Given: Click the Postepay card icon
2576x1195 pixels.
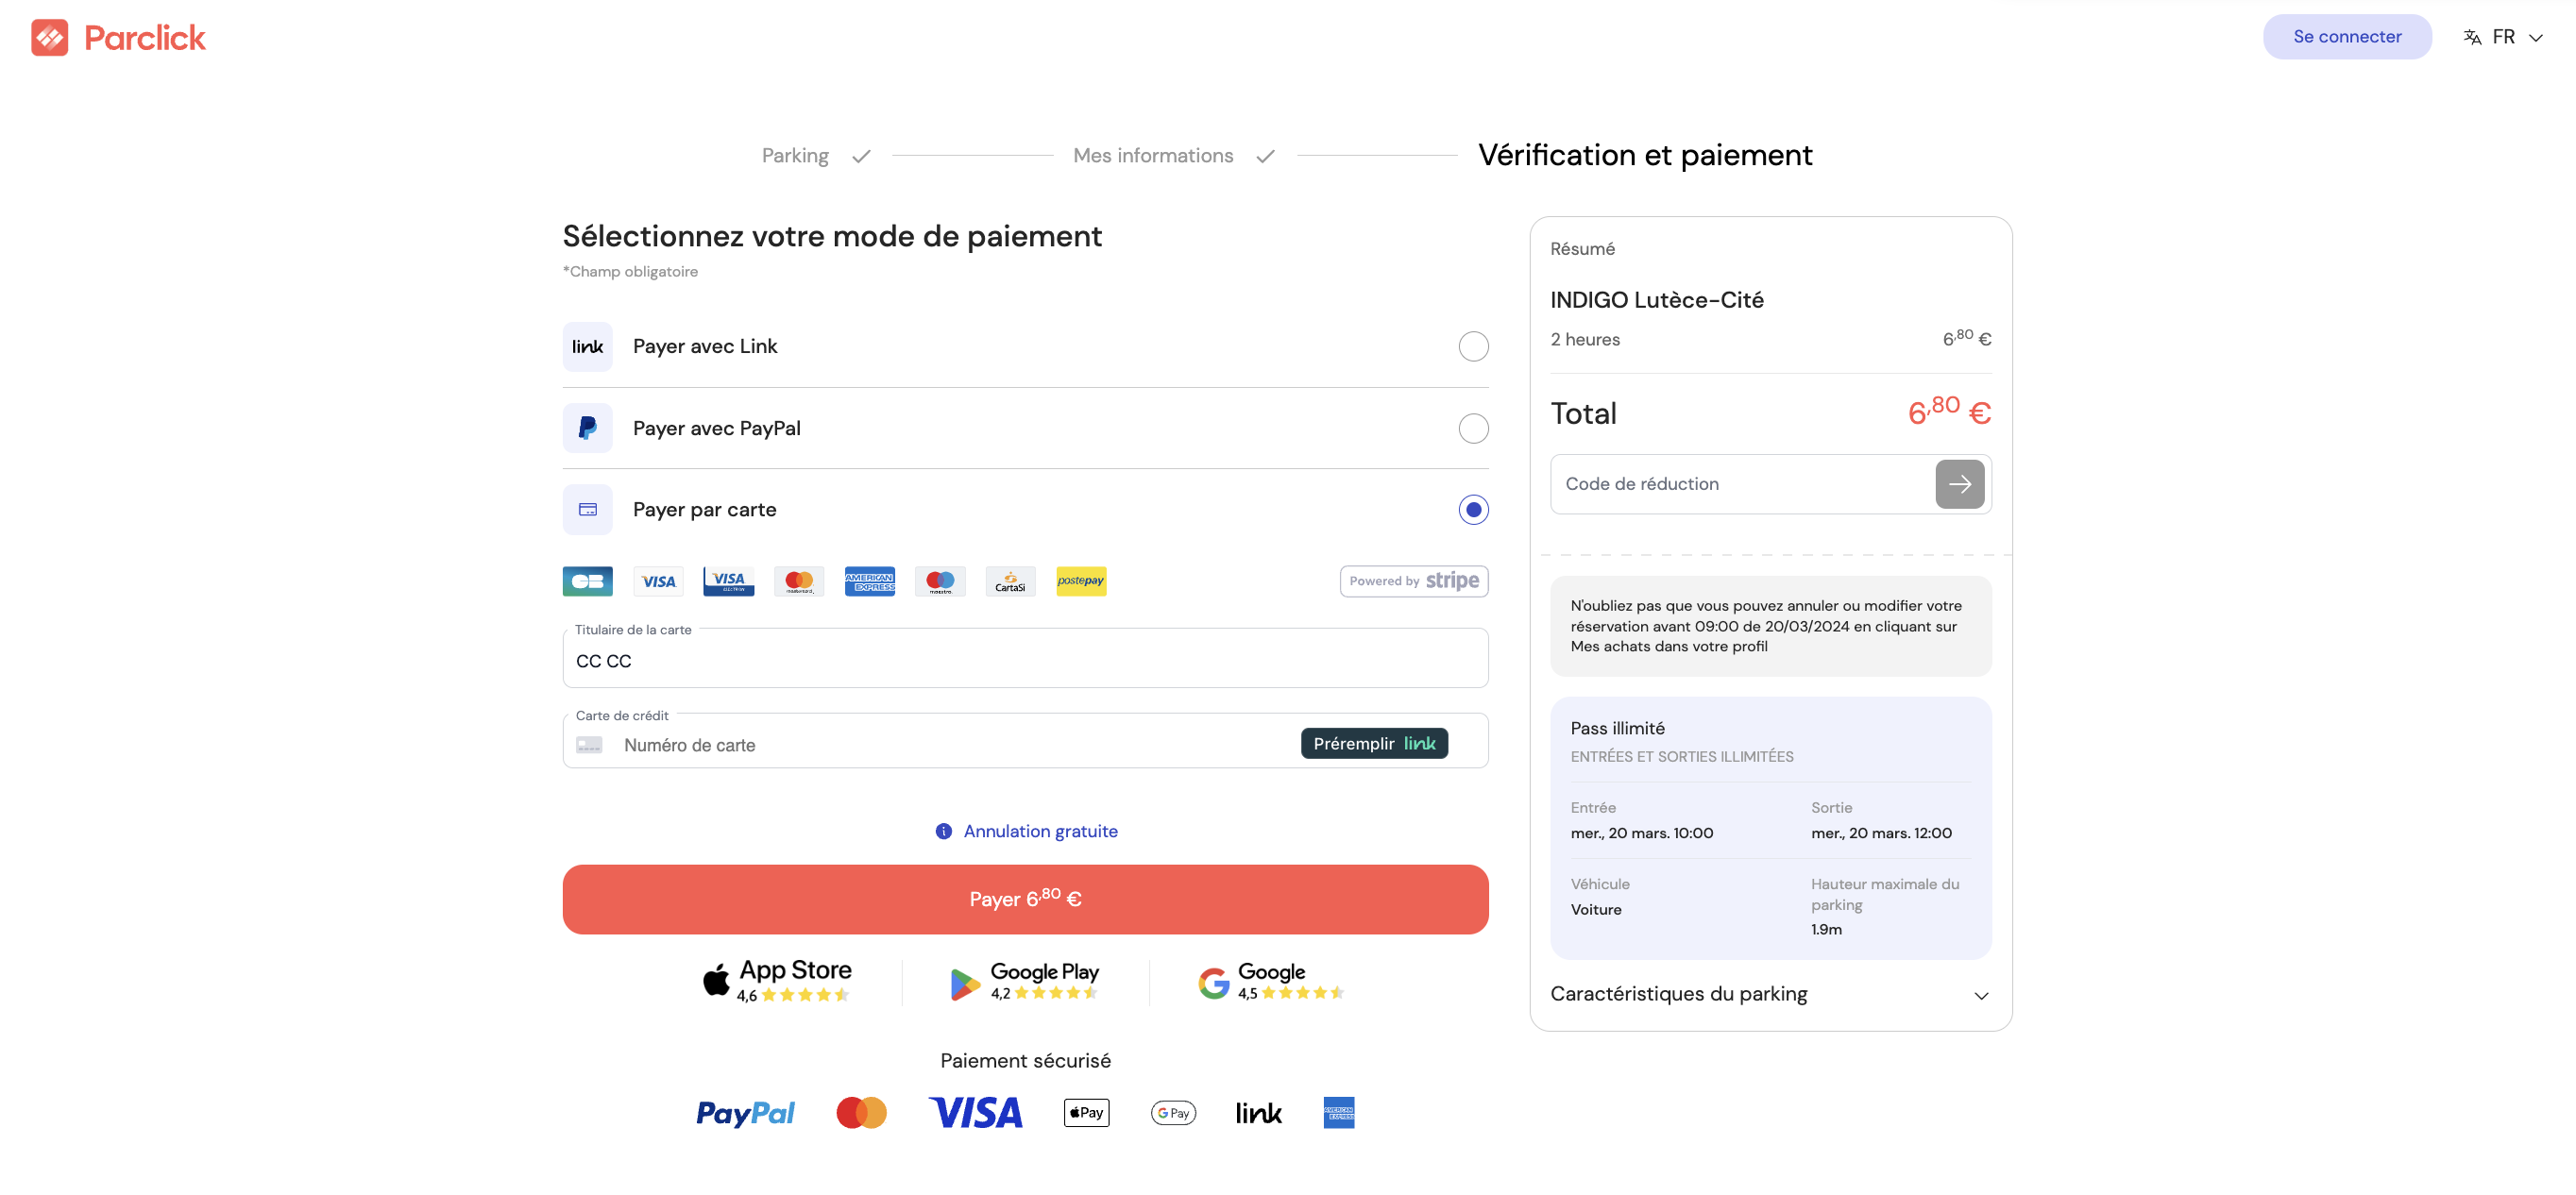Looking at the screenshot, I should pos(1081,581).
